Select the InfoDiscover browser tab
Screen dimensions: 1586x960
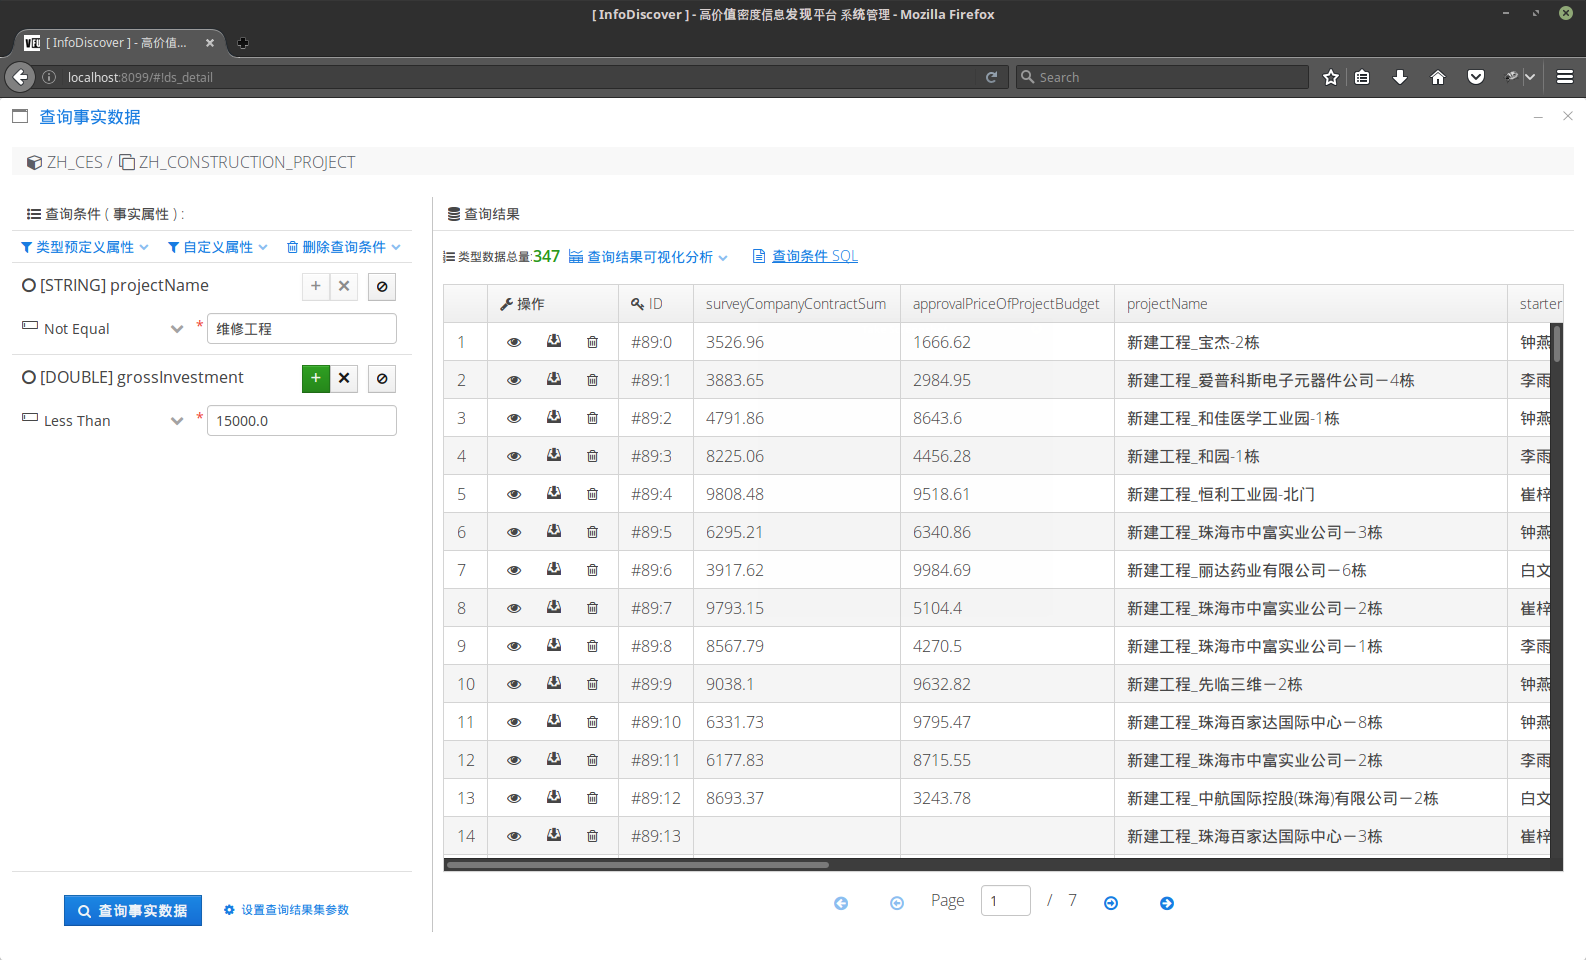(118, 43)
